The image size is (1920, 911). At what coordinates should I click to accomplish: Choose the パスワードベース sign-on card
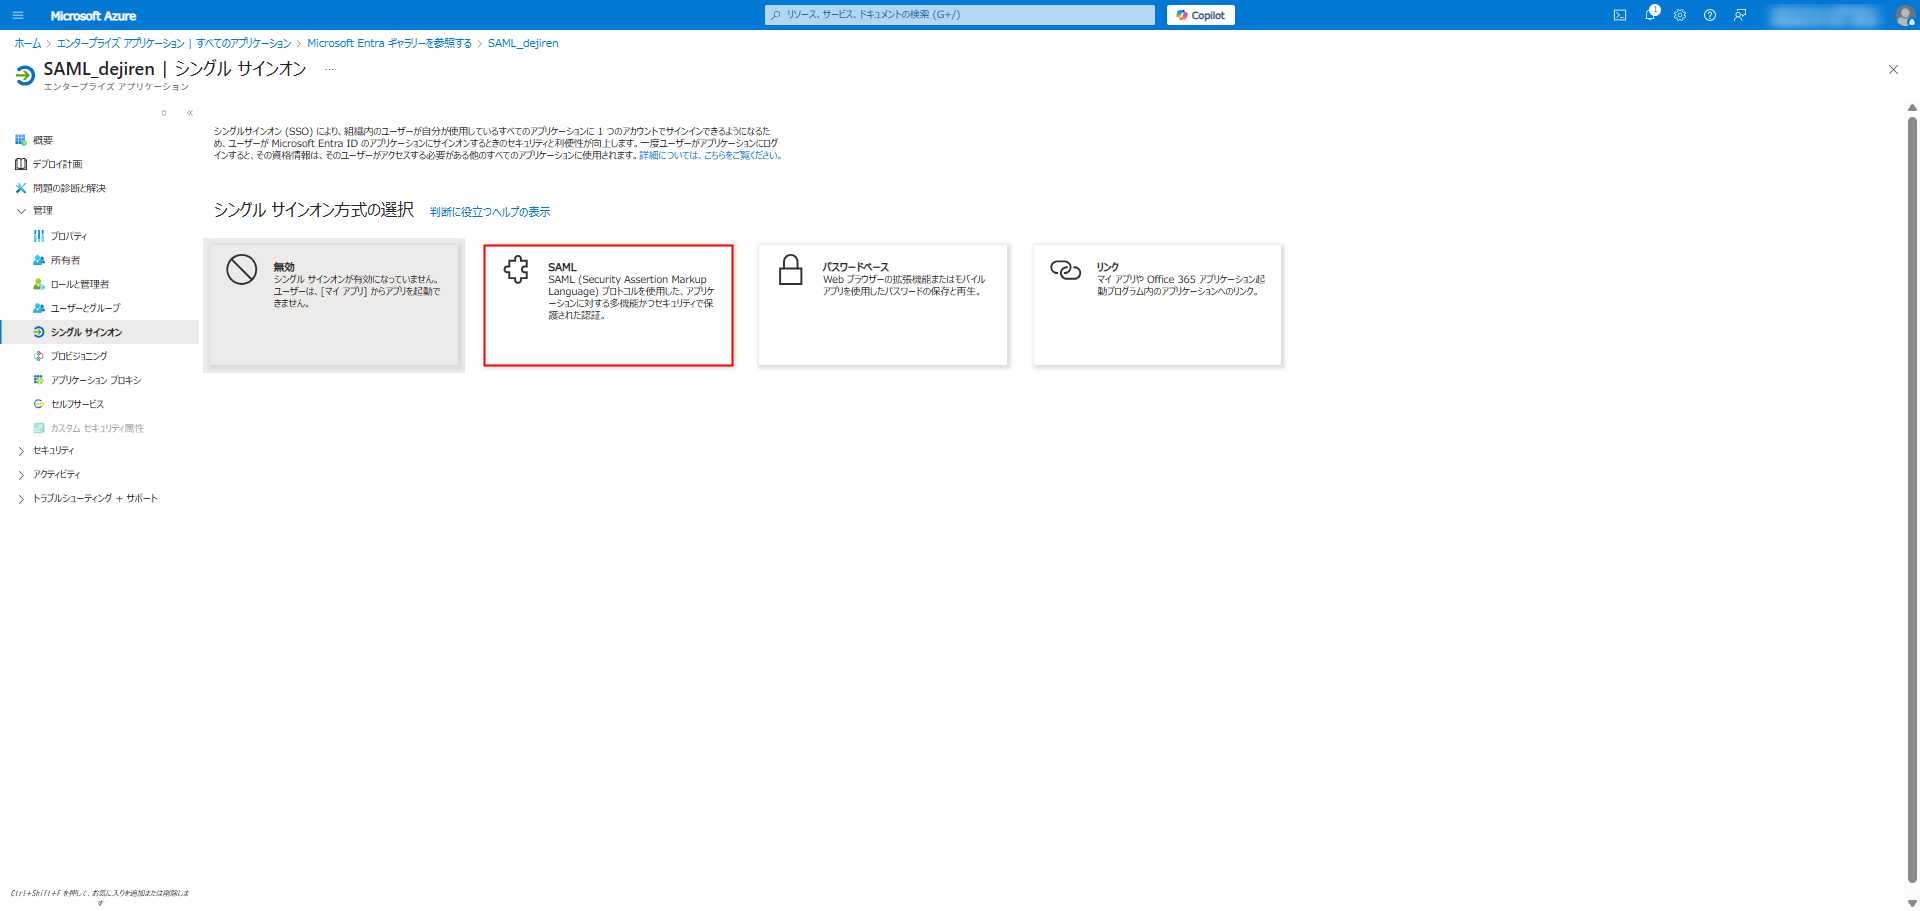[x=883, y=305]
